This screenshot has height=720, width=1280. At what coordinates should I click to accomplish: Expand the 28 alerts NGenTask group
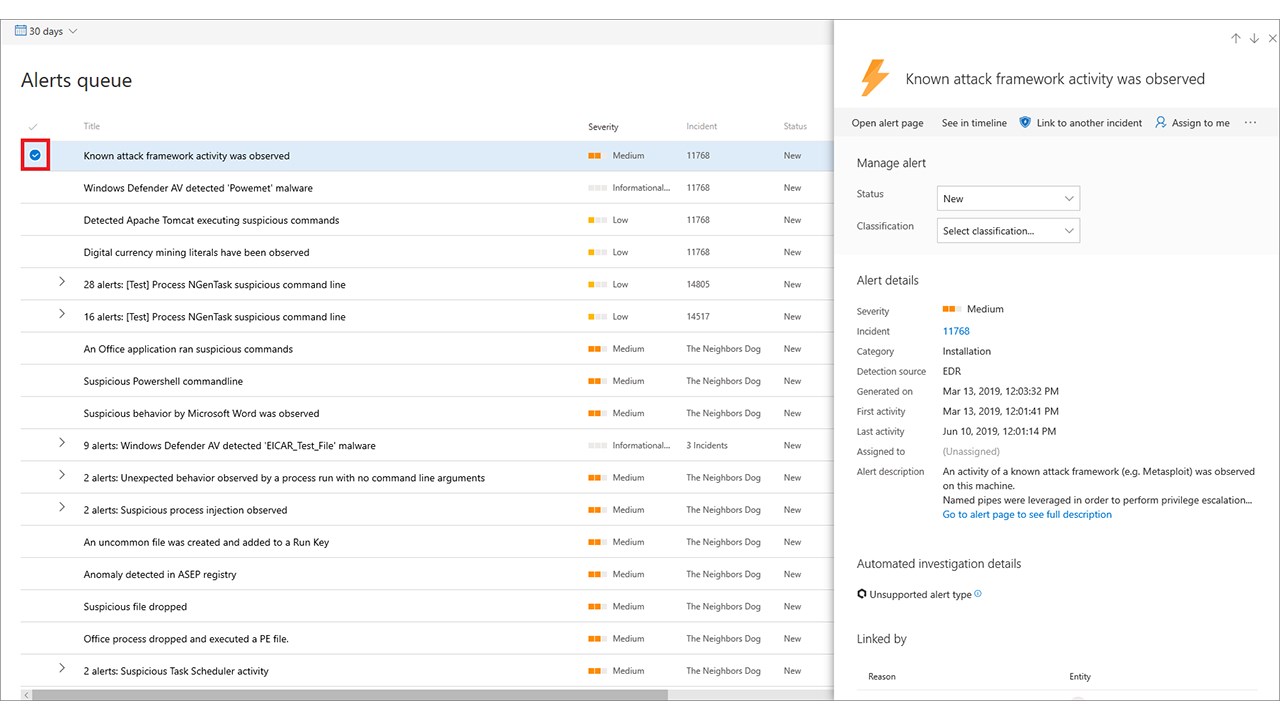62,283
